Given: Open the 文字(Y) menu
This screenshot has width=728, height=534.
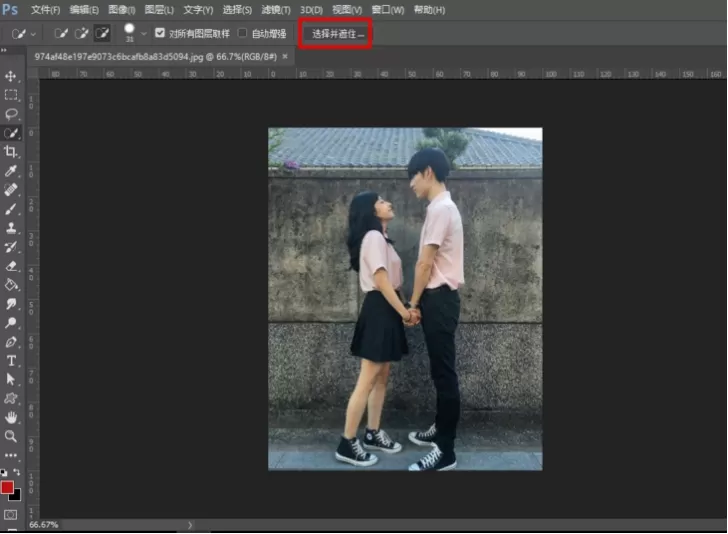Looking at the screenshot, I should point(198,10).
